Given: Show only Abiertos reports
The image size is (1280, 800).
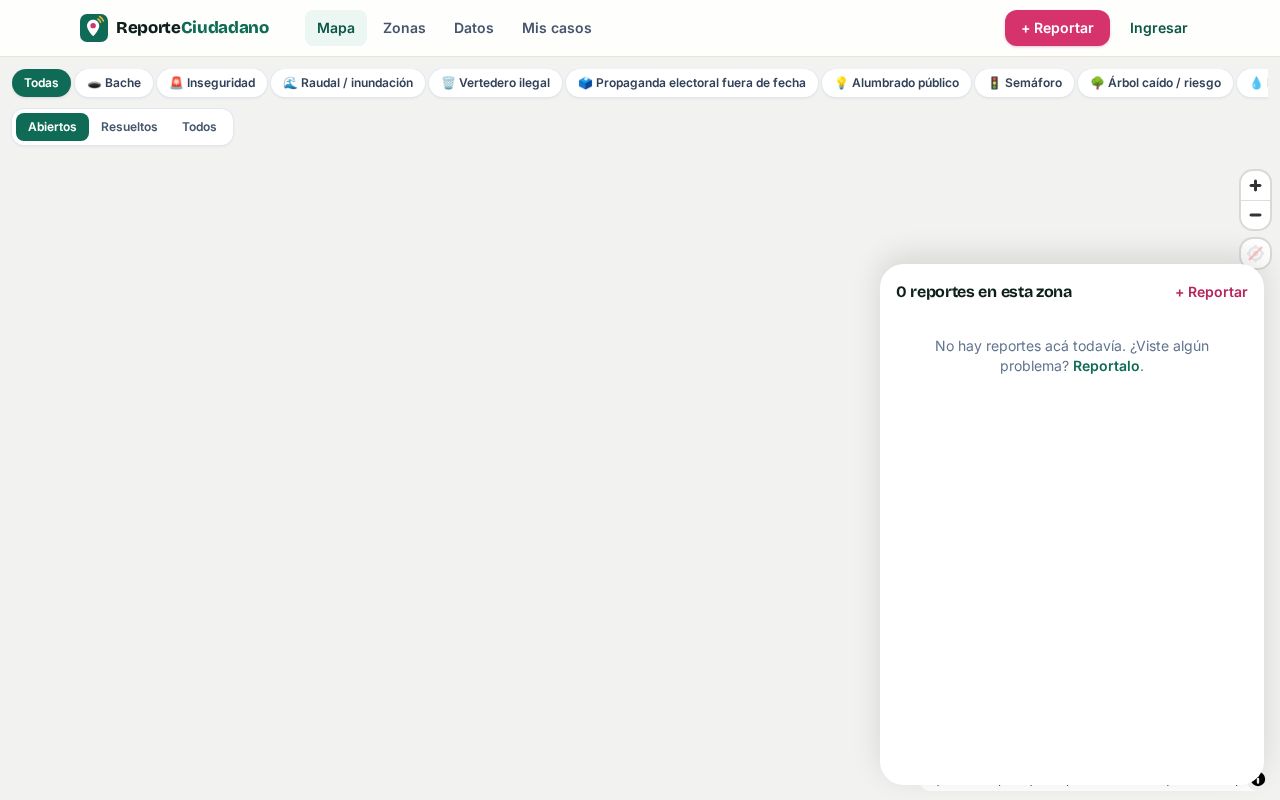Looking at the screenshot, I should [52, 127].
